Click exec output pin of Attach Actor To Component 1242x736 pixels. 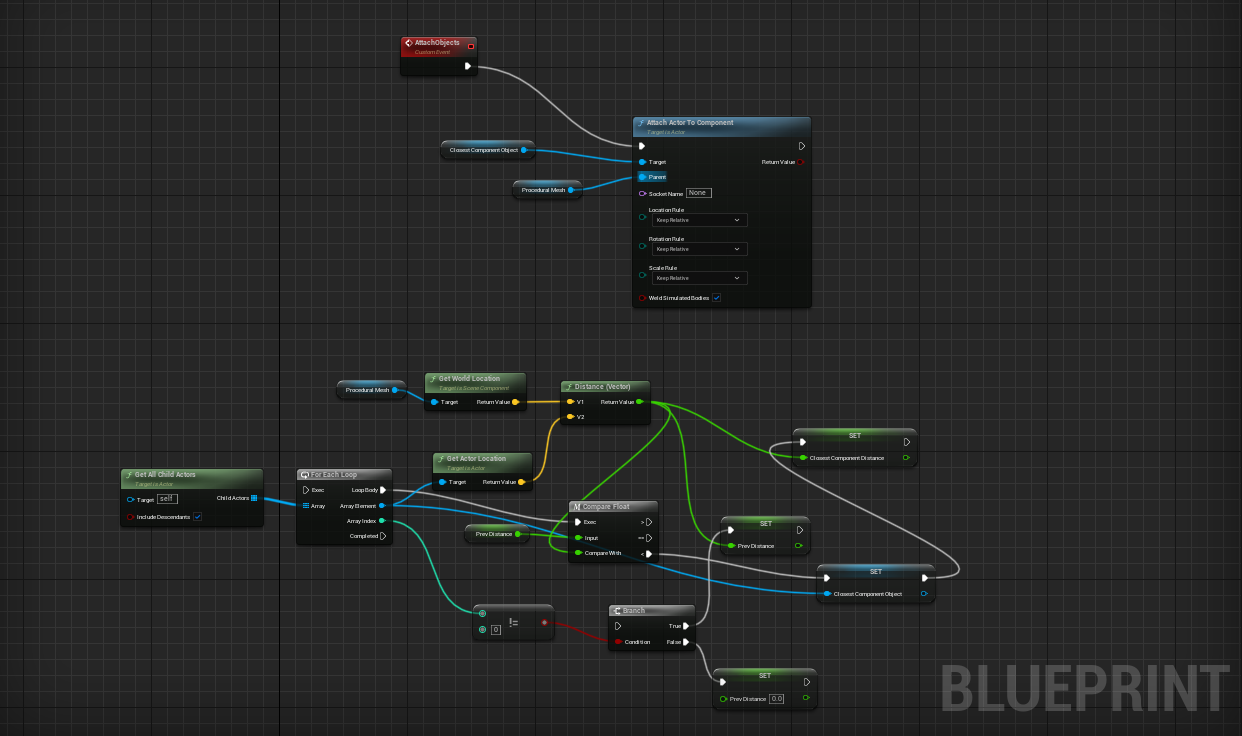click(802, 146)
